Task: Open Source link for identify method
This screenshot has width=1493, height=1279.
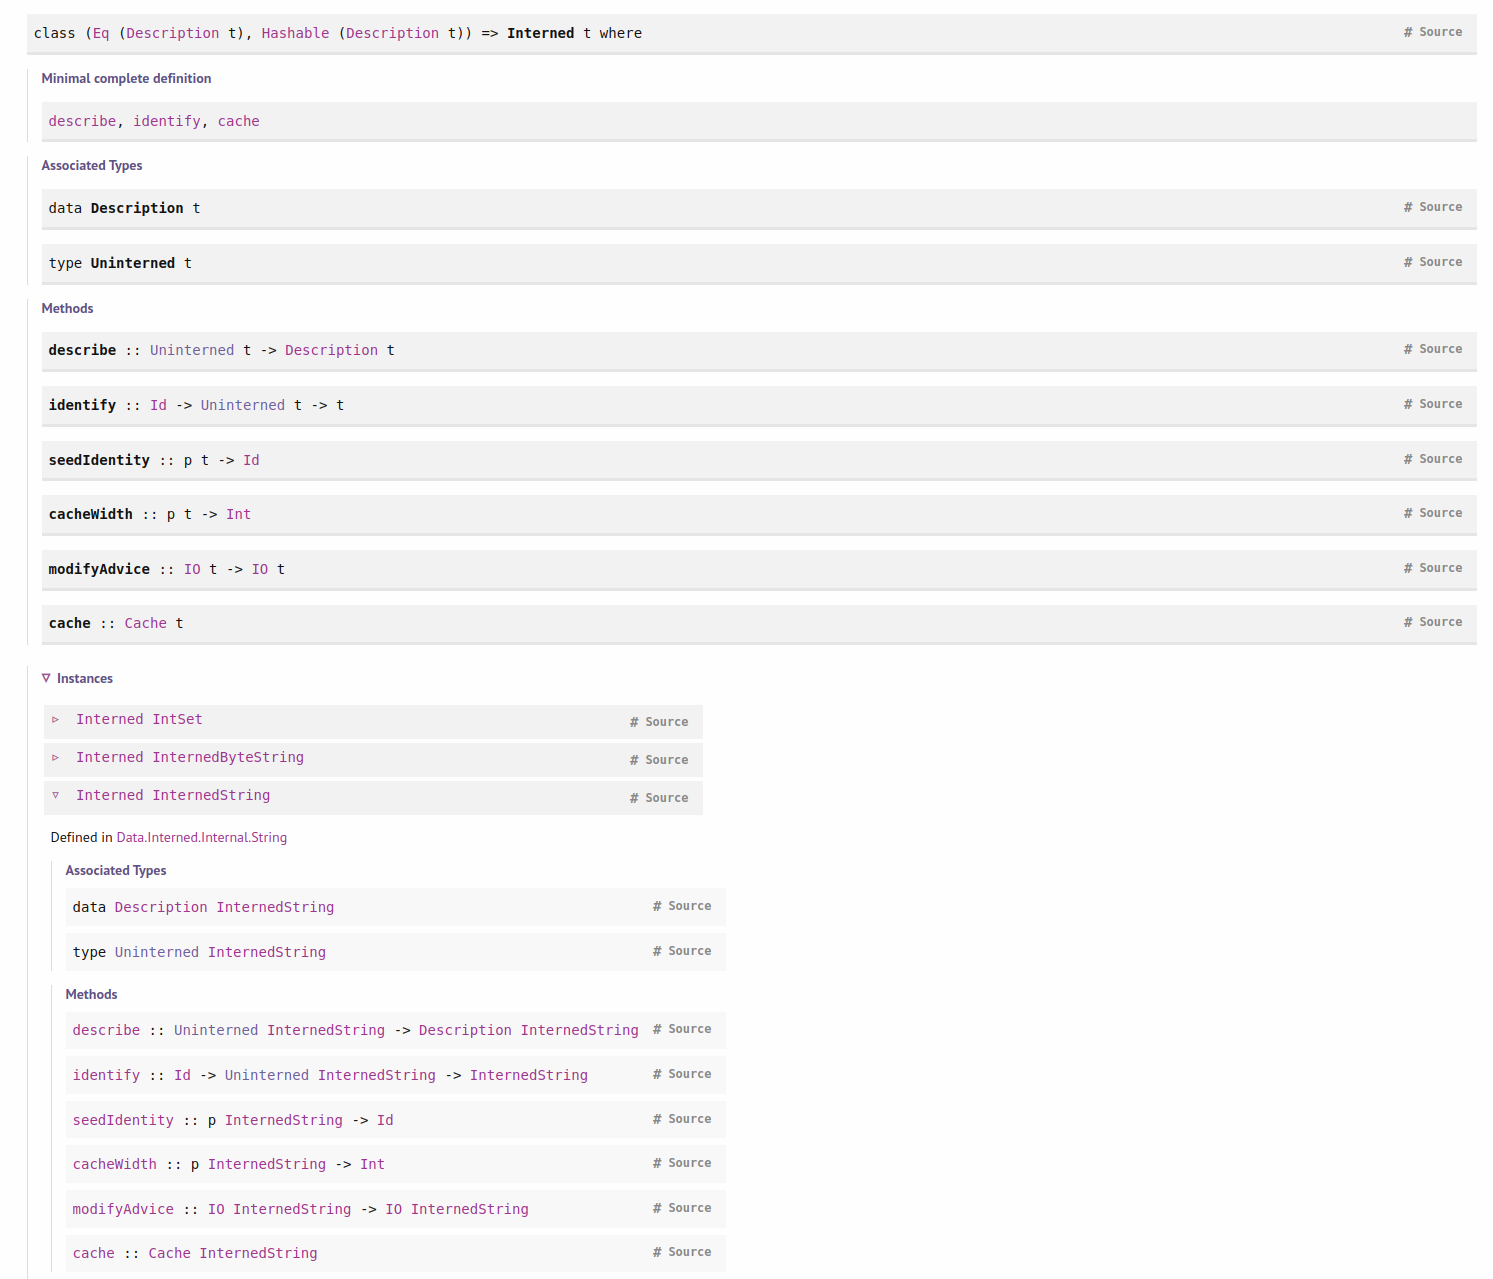Action: 1440,404
